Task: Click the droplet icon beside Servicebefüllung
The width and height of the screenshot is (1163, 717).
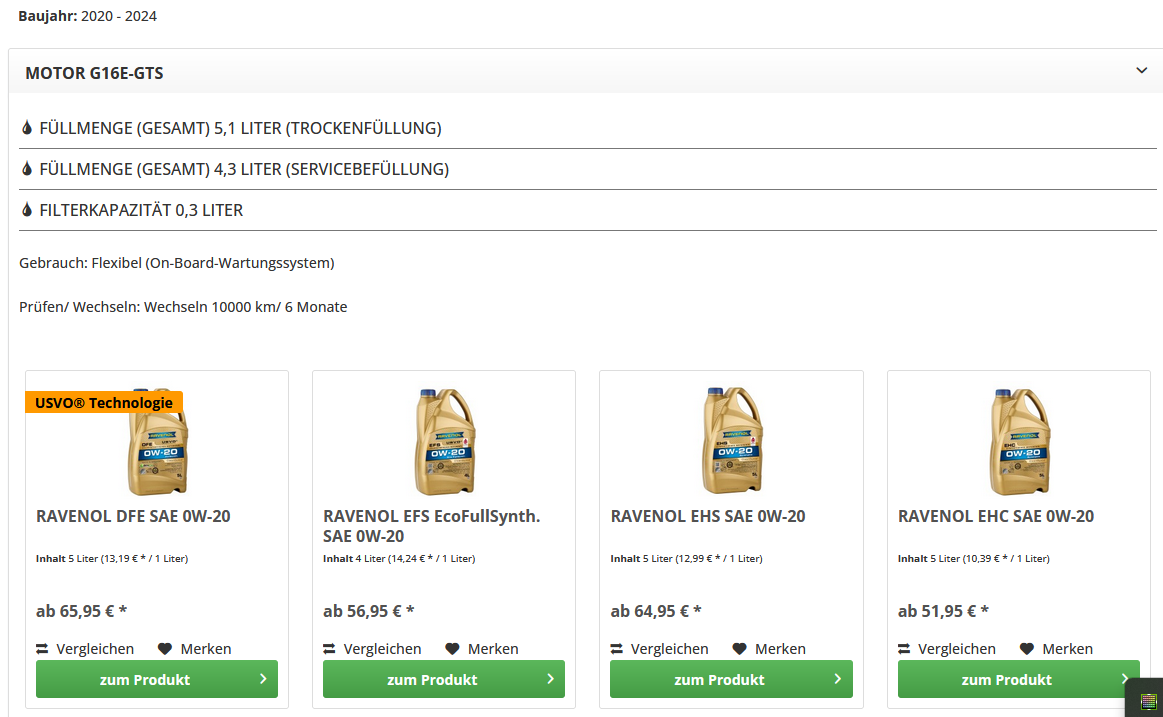Action: pyautogui.click(x=27, y=168)
